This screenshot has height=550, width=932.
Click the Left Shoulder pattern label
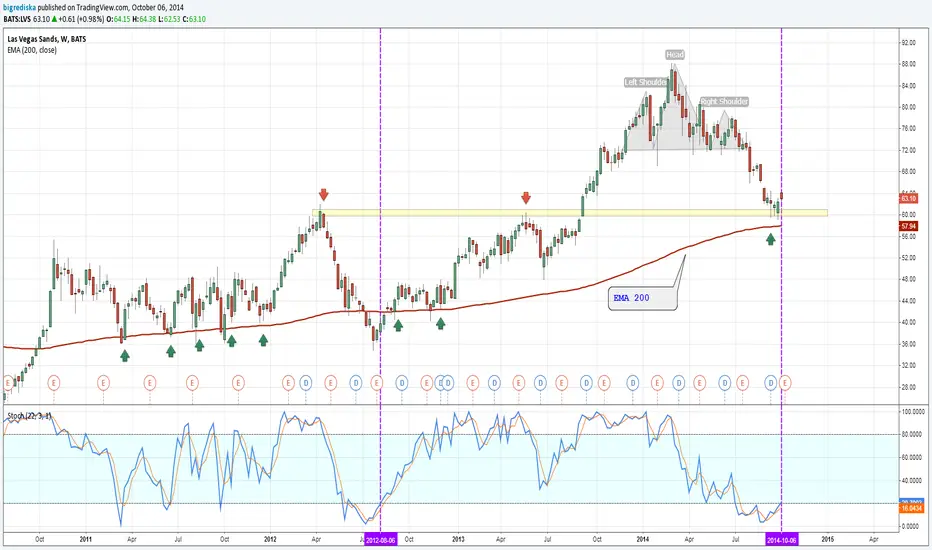point(646,82)
